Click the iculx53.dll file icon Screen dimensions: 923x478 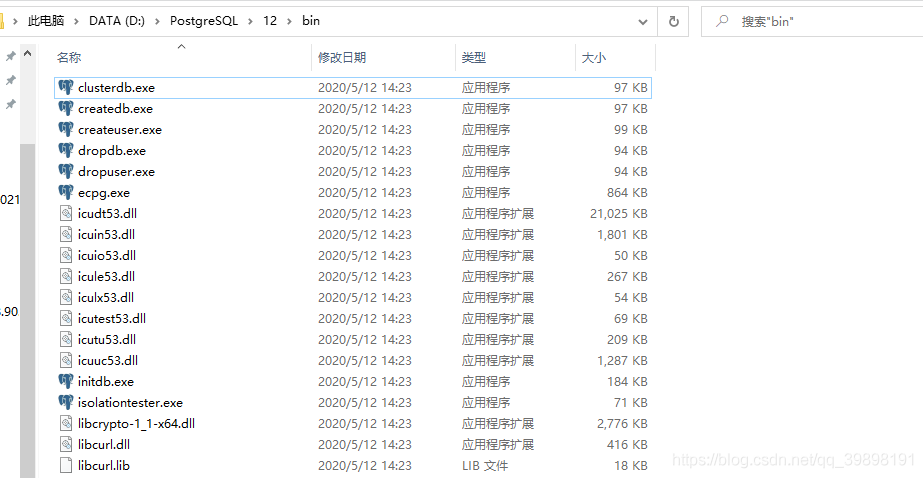coord(66,298)
